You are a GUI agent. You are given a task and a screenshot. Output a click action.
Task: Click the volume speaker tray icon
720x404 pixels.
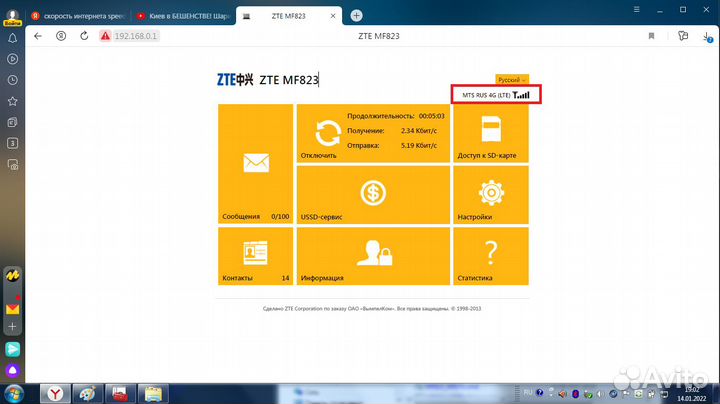(x=600, y=394)
